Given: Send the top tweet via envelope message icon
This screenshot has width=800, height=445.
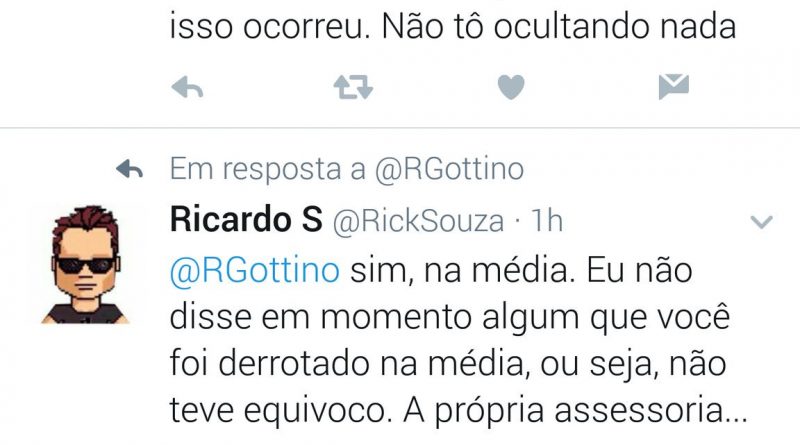Looking at the screenshot, I should coord(673,86).
